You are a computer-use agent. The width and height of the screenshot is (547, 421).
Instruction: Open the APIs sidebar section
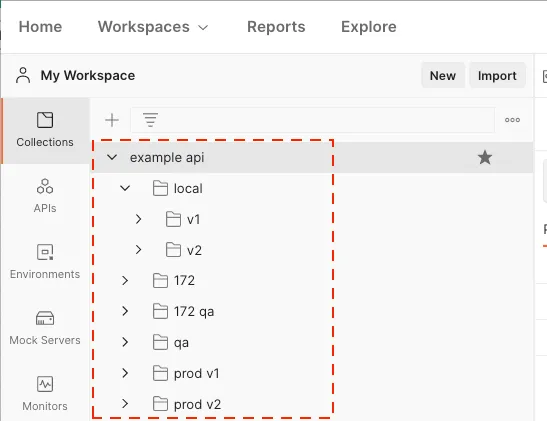(45, 195)
